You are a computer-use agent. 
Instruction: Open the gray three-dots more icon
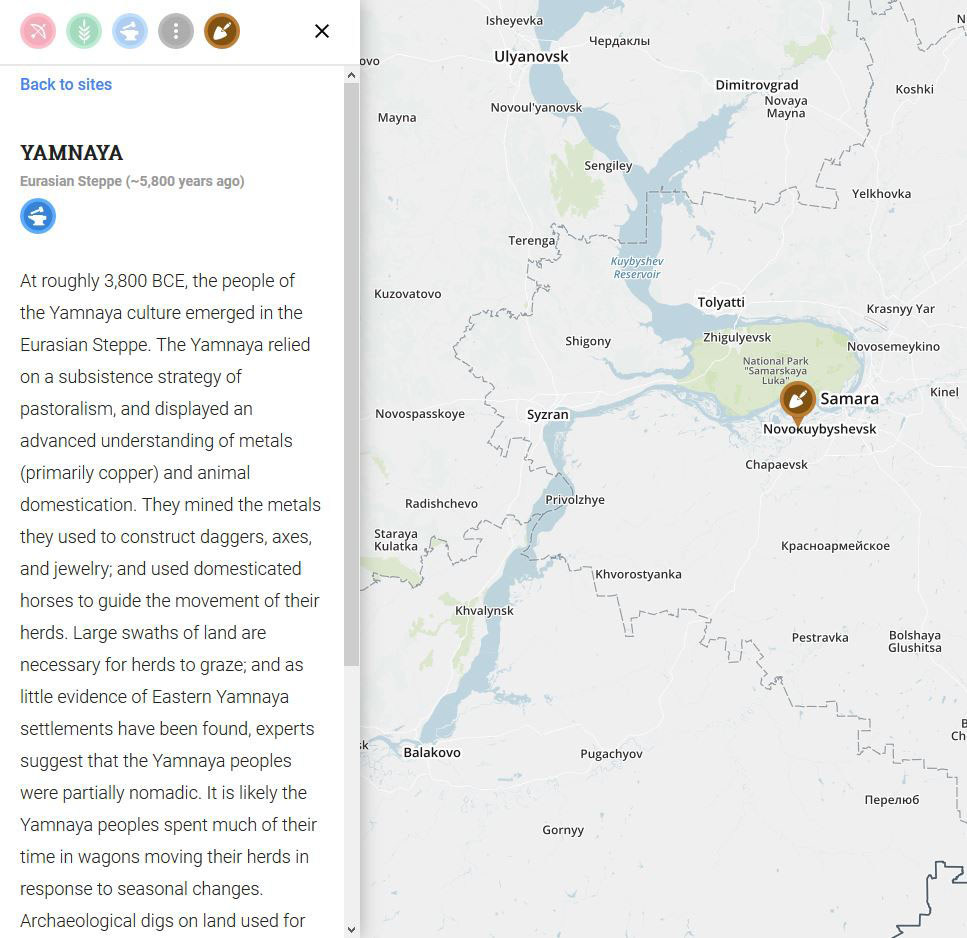(x=176, y=31)
